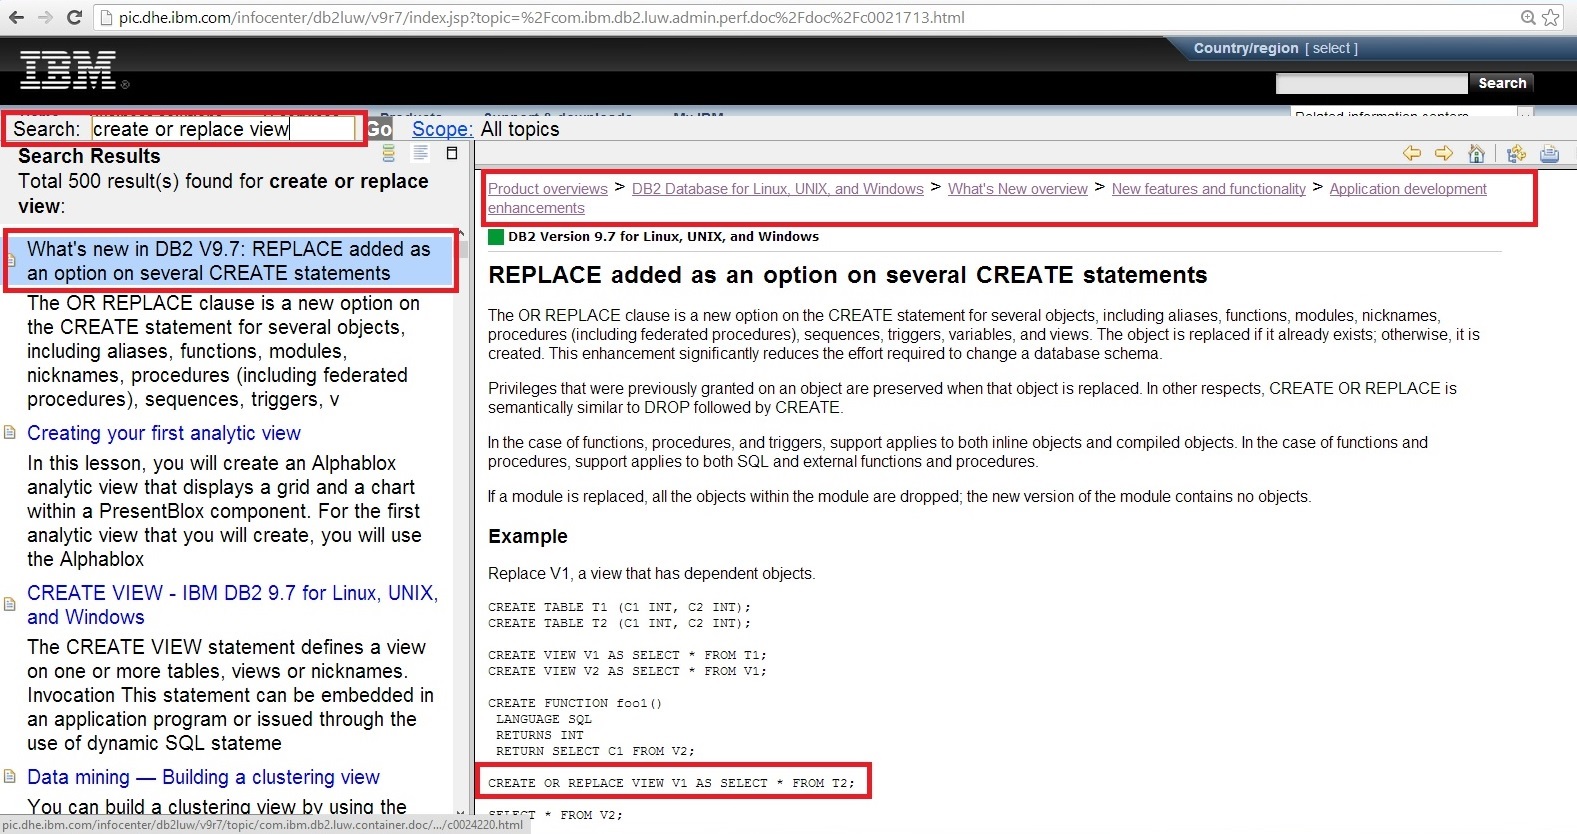Go back in the browser
The image size is (1577, 834).
[x=16, y=17]
